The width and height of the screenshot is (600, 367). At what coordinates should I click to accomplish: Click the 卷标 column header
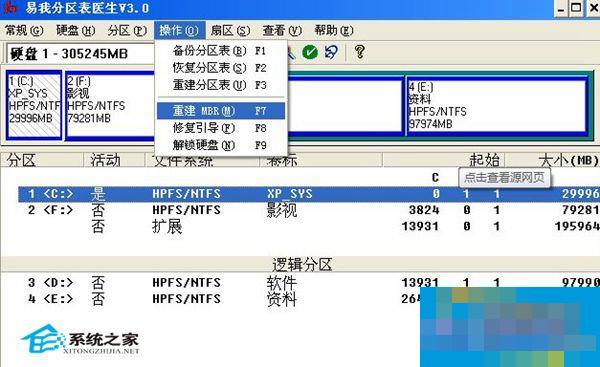321,161
